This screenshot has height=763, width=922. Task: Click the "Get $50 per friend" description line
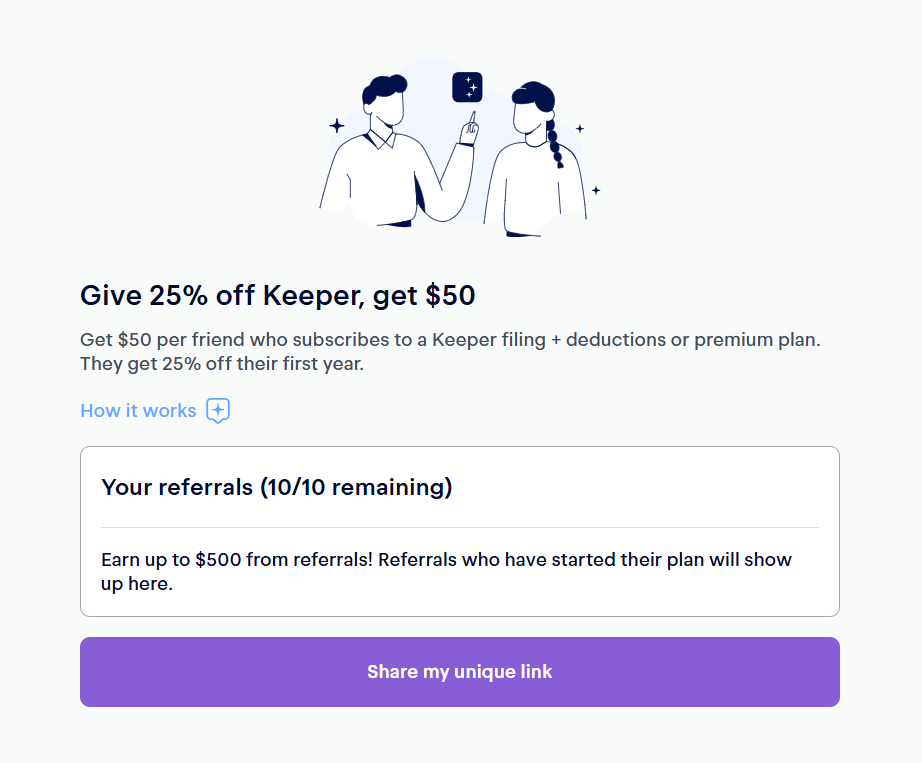(450, 340)
